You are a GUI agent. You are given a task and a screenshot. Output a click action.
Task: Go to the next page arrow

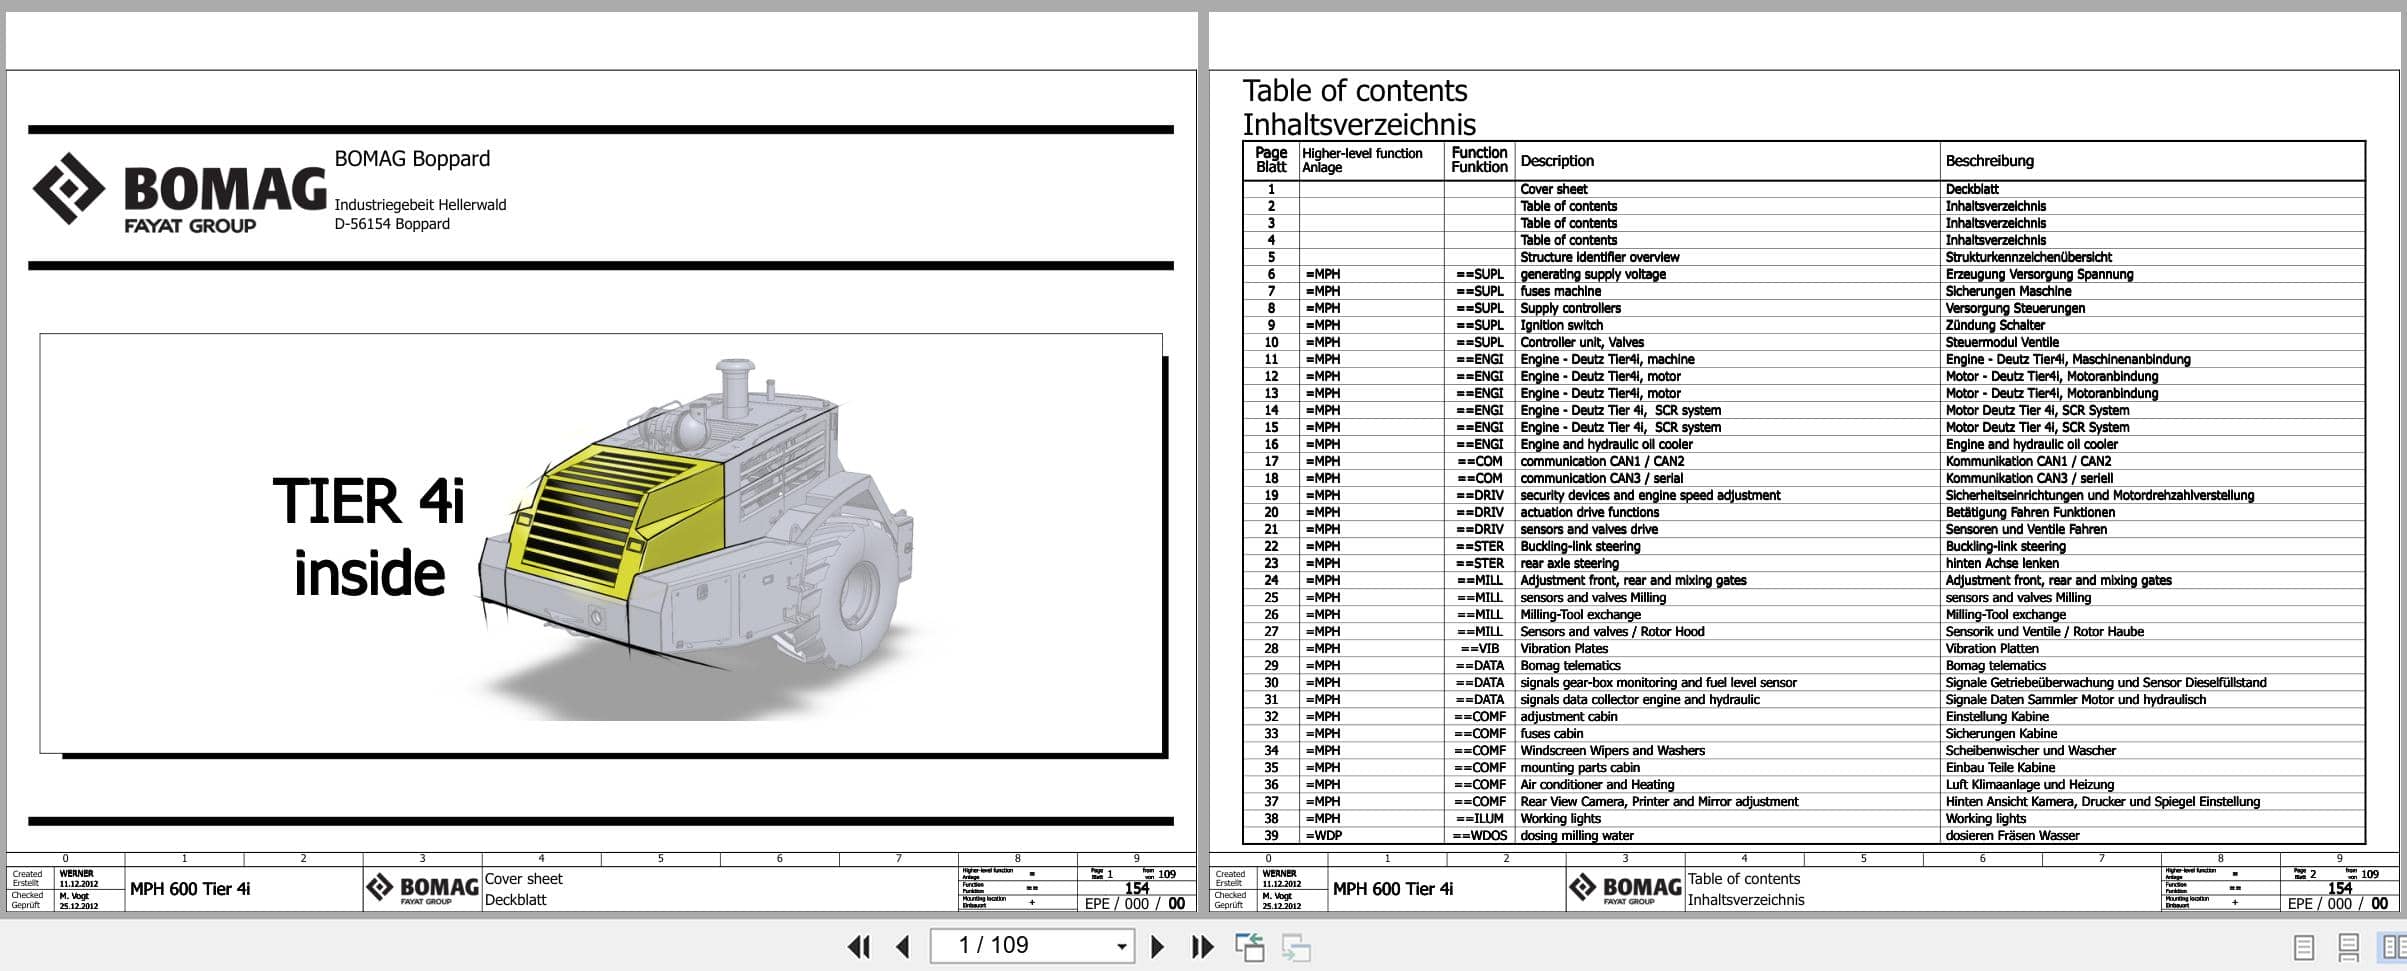pos(1157,946)
